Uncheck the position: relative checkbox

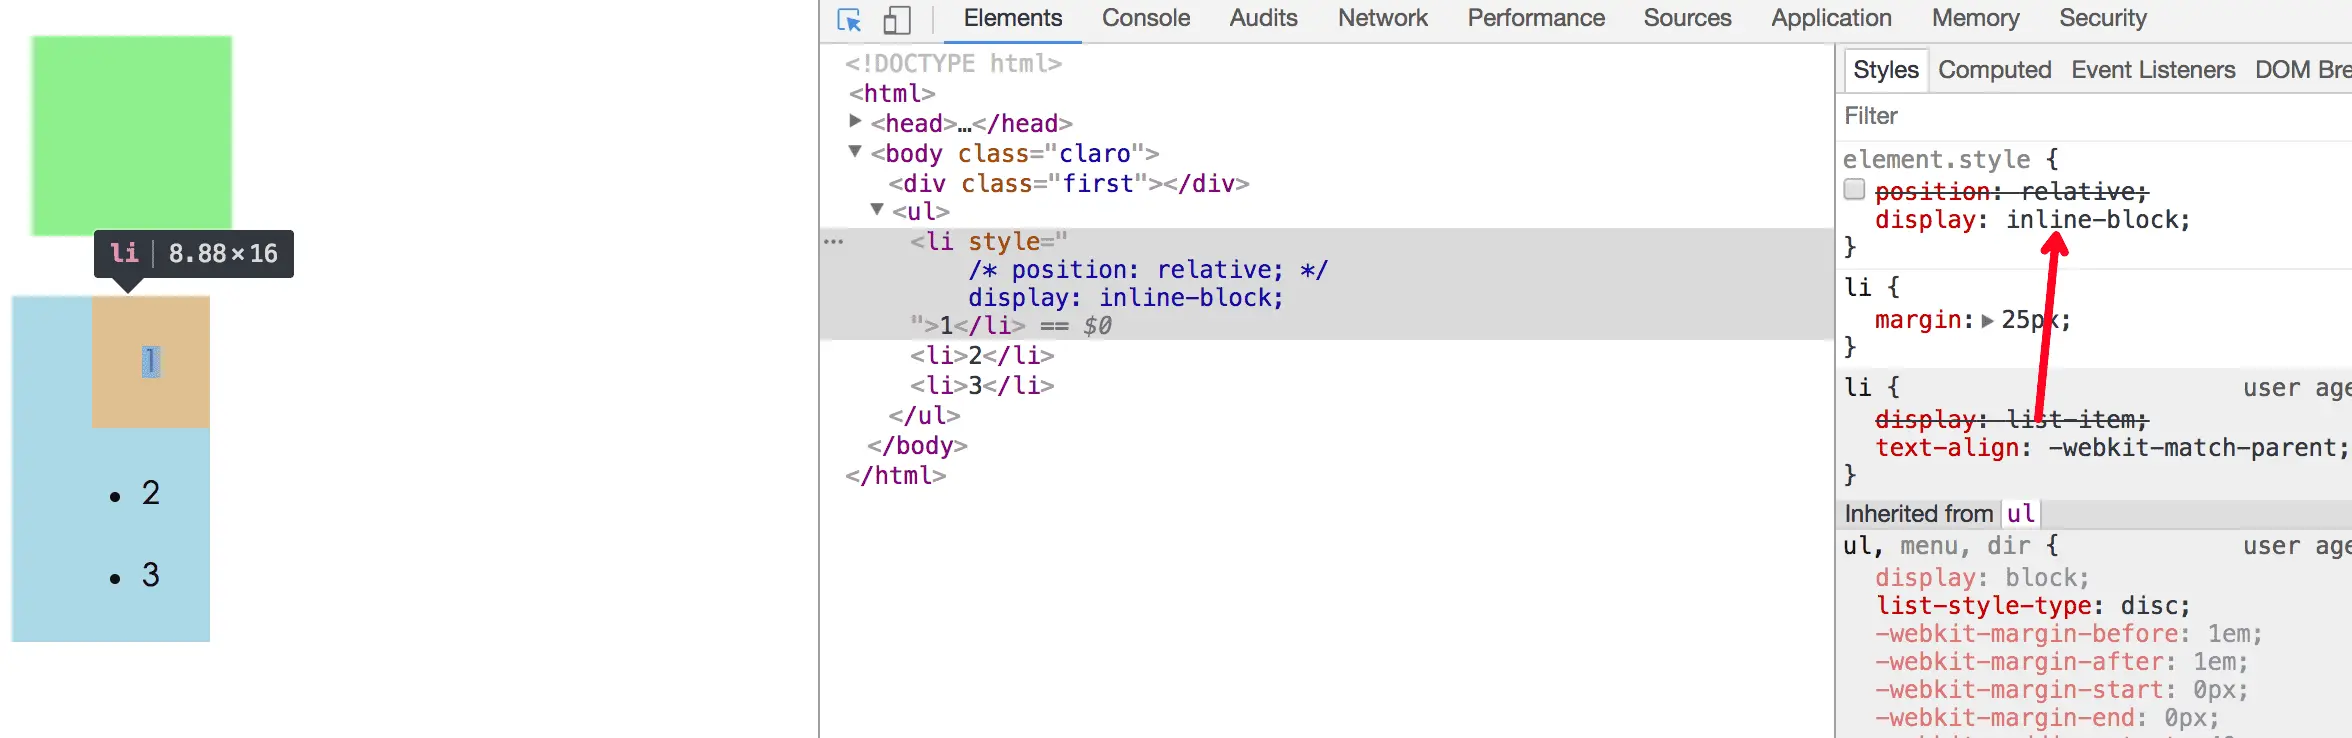click(x=1855, y=190)
